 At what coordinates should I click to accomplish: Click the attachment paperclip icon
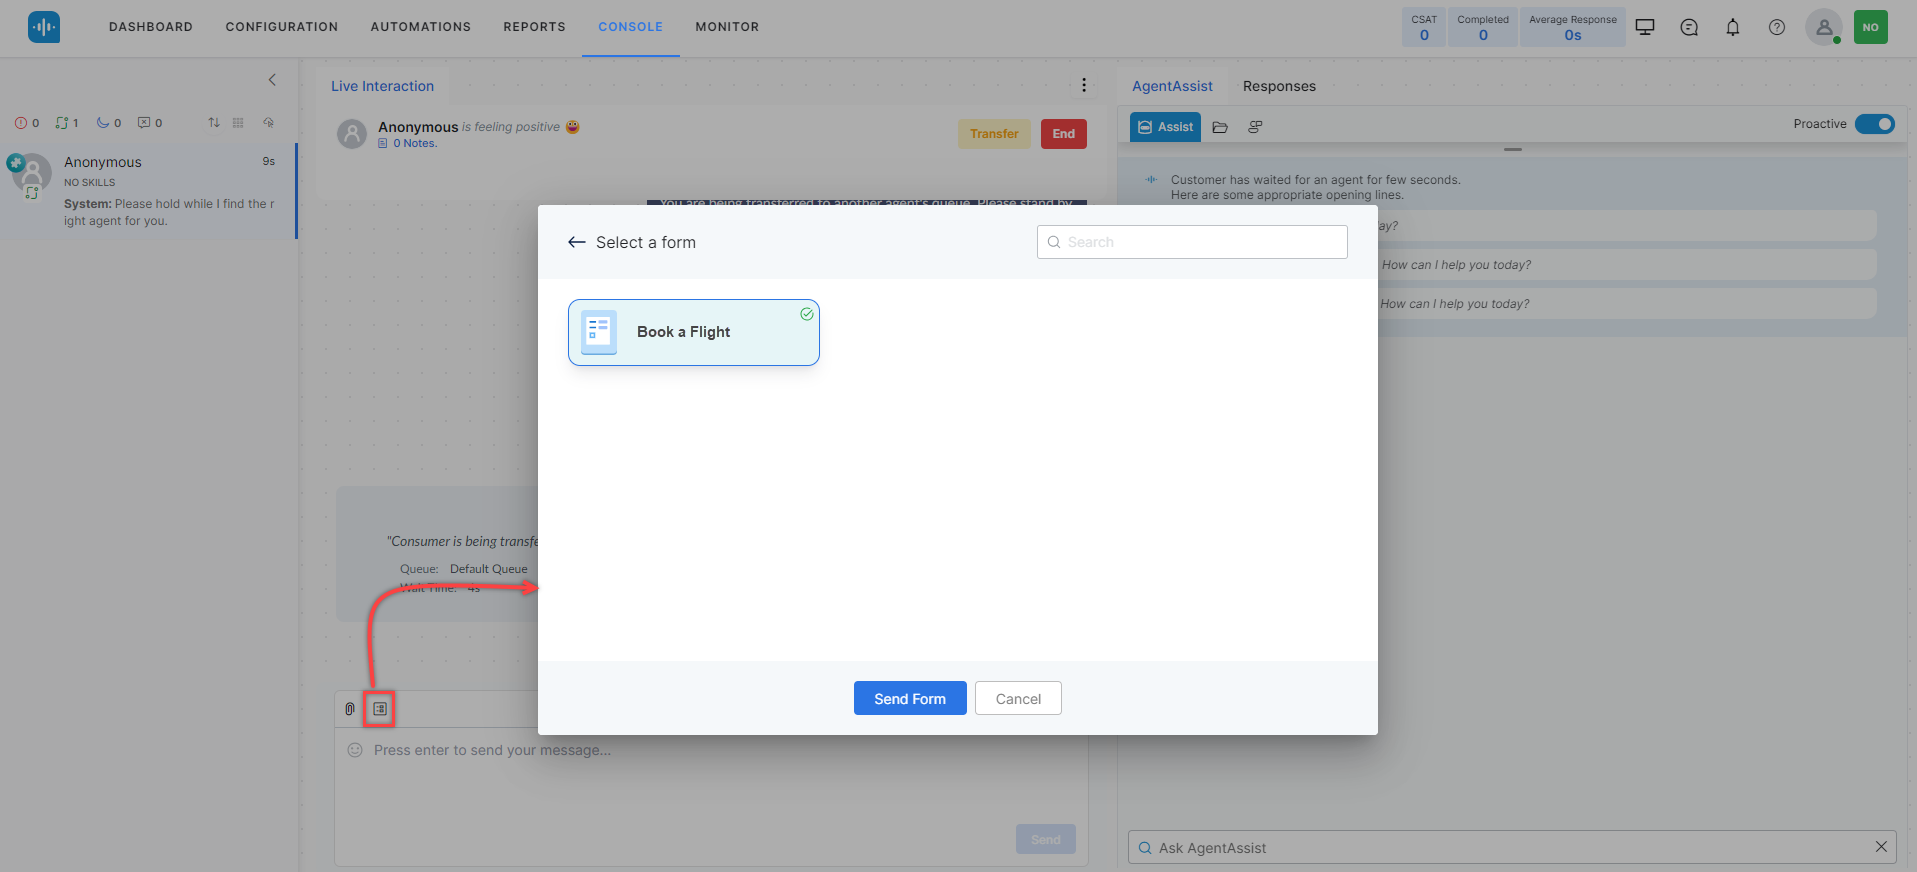pos(350,709)
